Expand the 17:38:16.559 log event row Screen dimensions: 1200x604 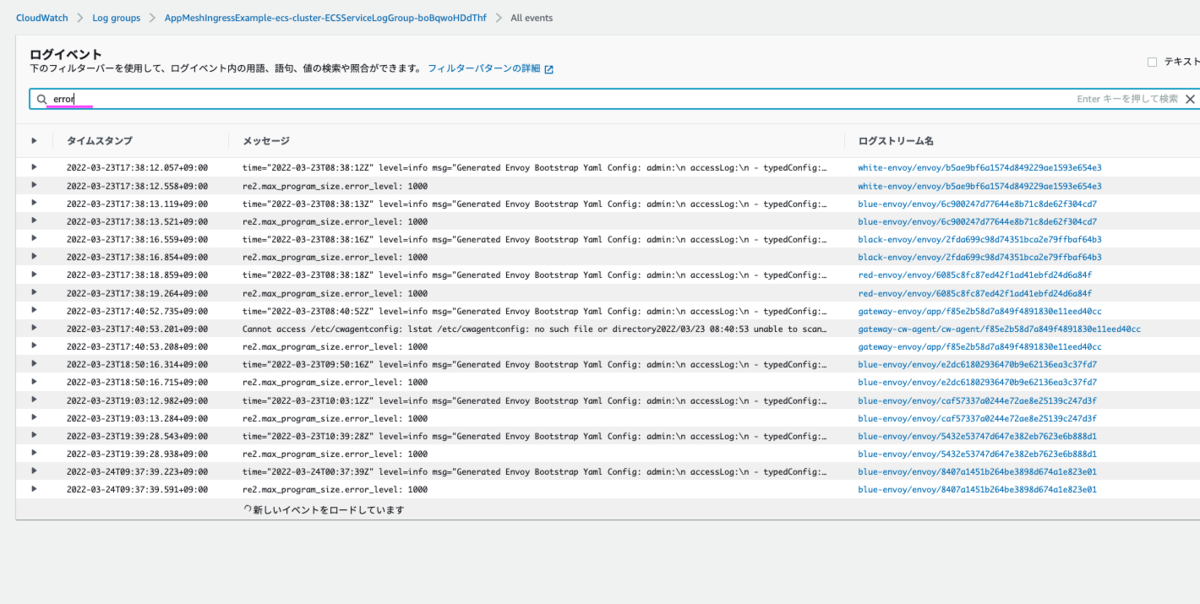[34, 239]
